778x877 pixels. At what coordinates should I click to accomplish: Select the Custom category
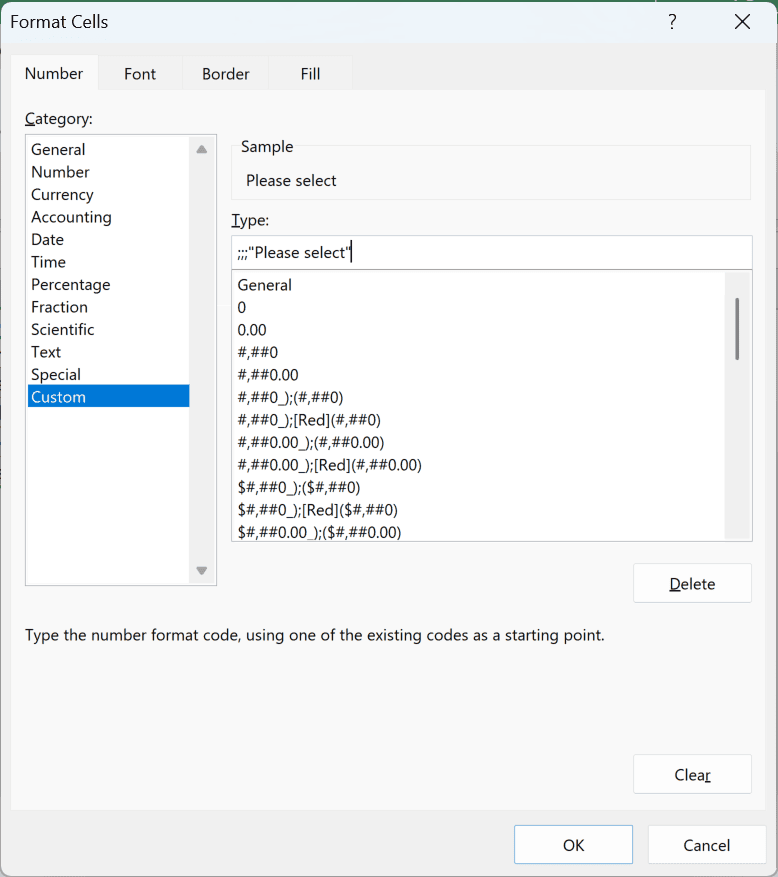click(109, 397)
